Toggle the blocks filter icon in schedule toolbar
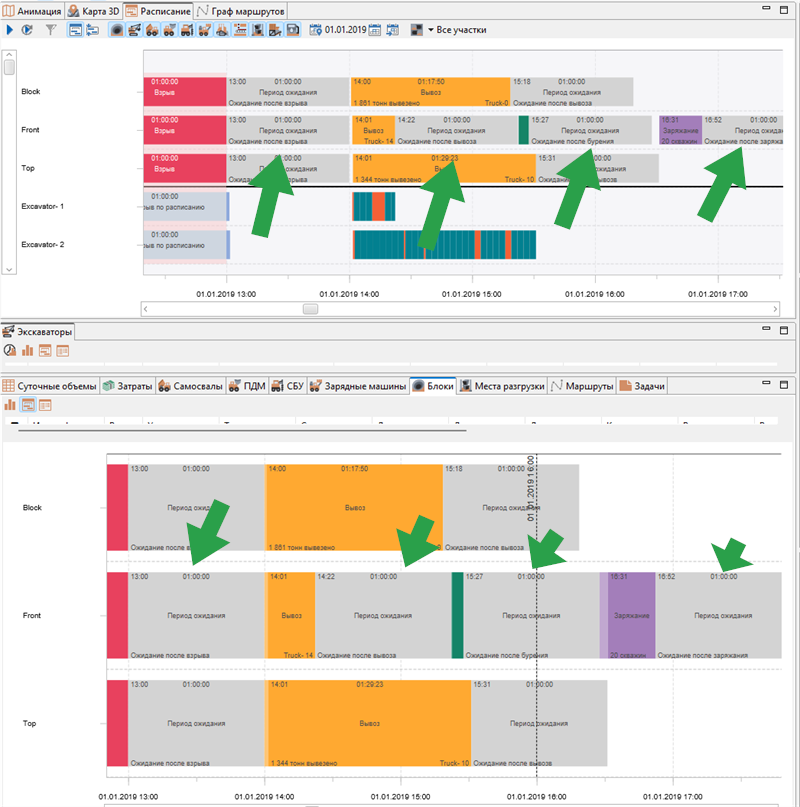 (117, 30)
